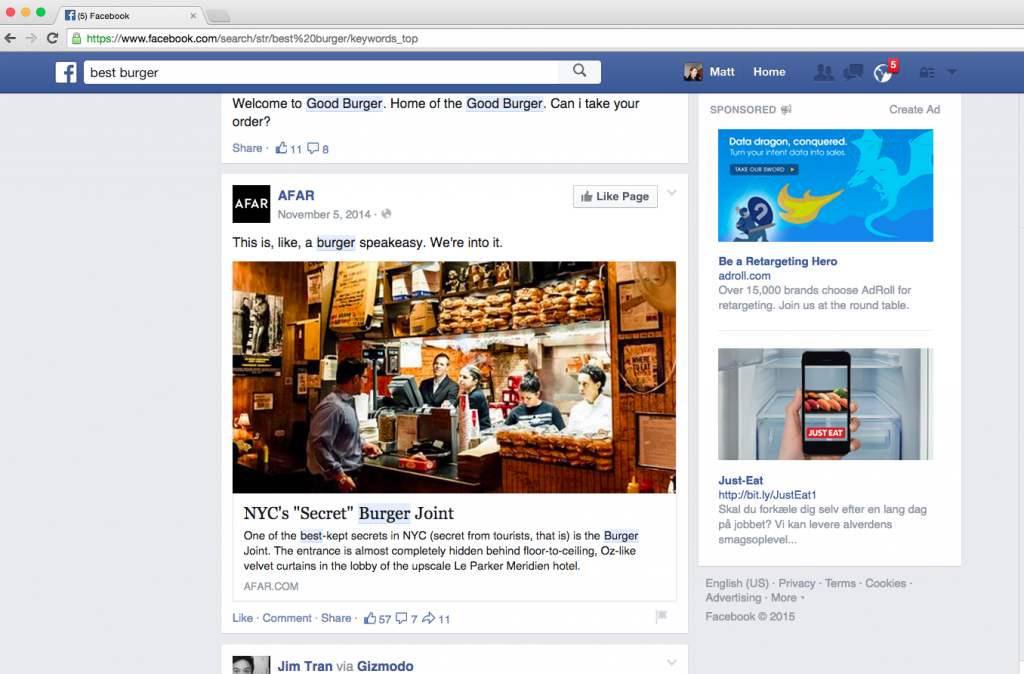Viewport: 1024px width, 674px height.
Task: Click the adroll.com link
Action: 744,276
